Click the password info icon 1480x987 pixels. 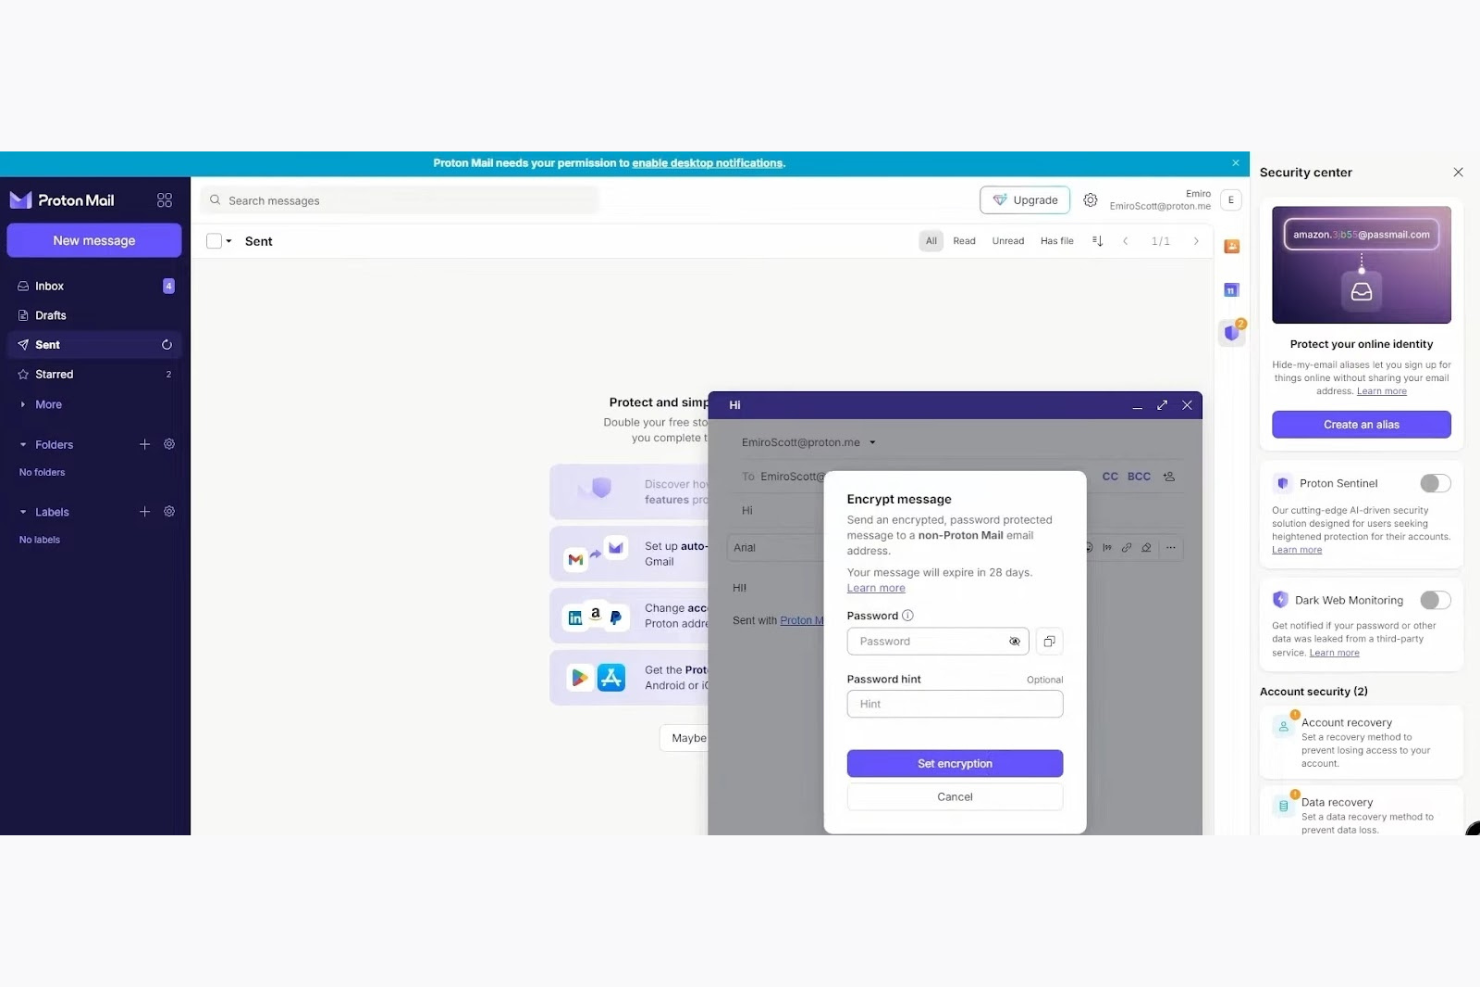coord(908,616)
